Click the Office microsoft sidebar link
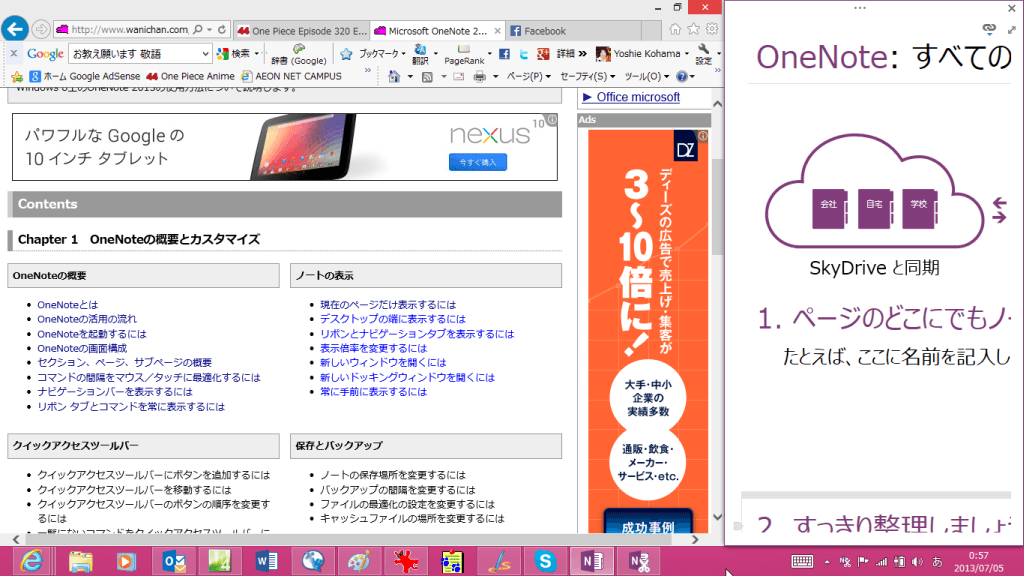This screenshot has width=1024, height=576. click(638, 97)
